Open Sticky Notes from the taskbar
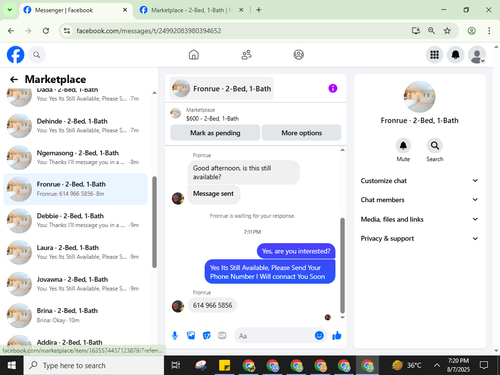Viewport: 500px width, 375px height. pyautogui.click(x=224, y=365)
